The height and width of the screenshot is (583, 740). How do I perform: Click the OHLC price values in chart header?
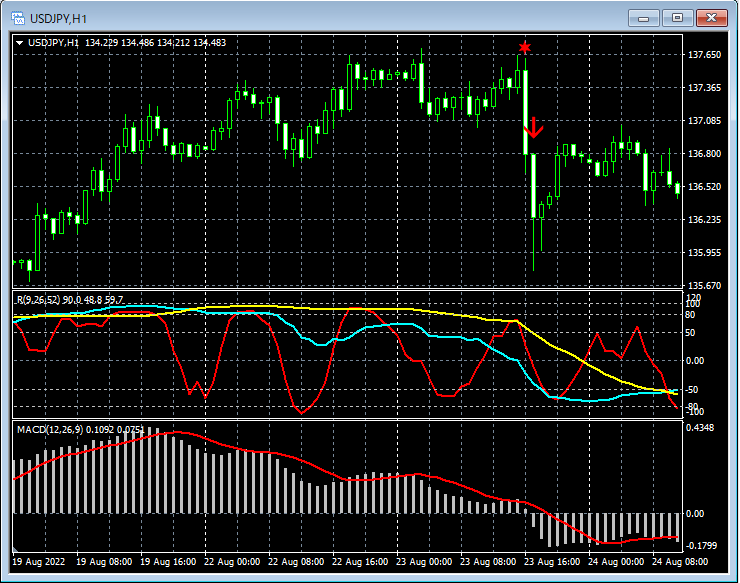155,42
